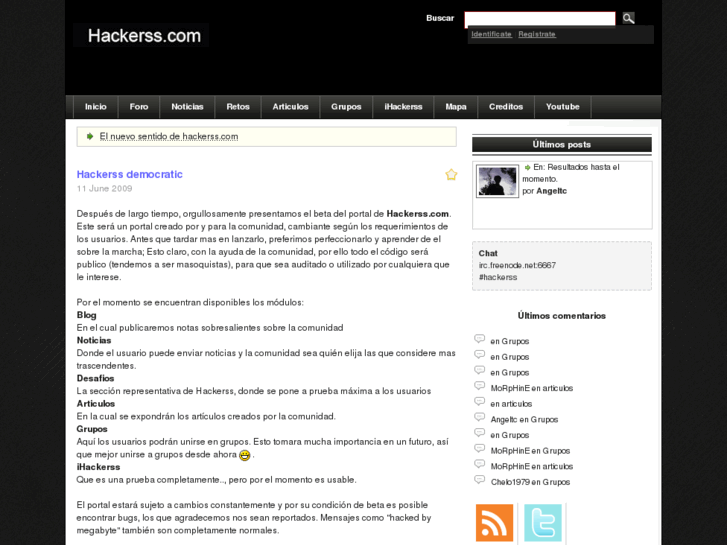Viewport: 727px width, 545px height.
Task: Click the Blog section heading
Action: click(86, 315)
